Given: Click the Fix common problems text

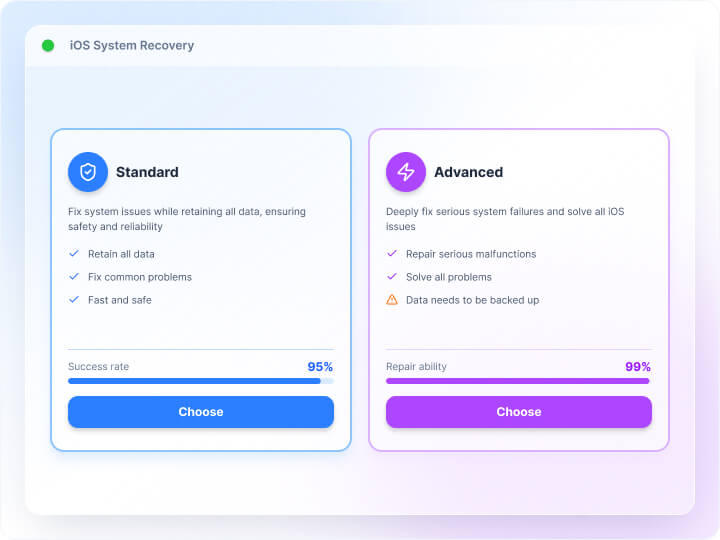Looking at the screenshot, I should click(x=140, y=277).
